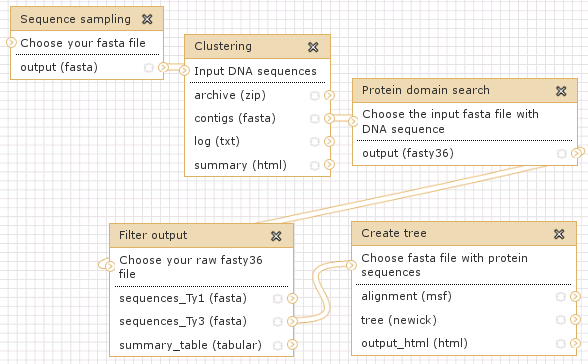Viewport: 588px width, 364px height.
Task: Toggle workflow output marker for log (txt)
Action: click(315, 142)
